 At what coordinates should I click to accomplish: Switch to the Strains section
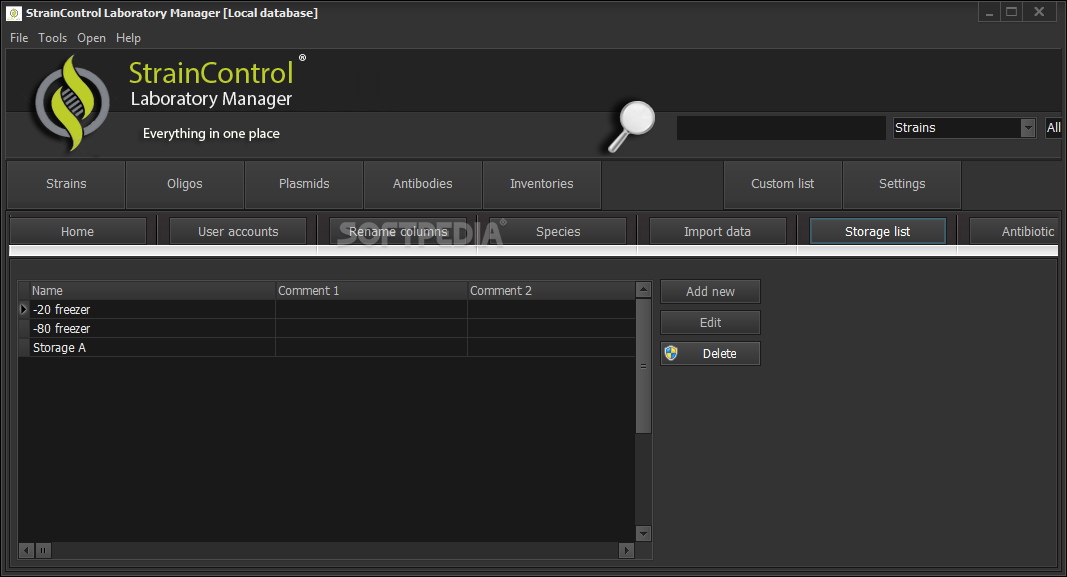tap(66, 184)
